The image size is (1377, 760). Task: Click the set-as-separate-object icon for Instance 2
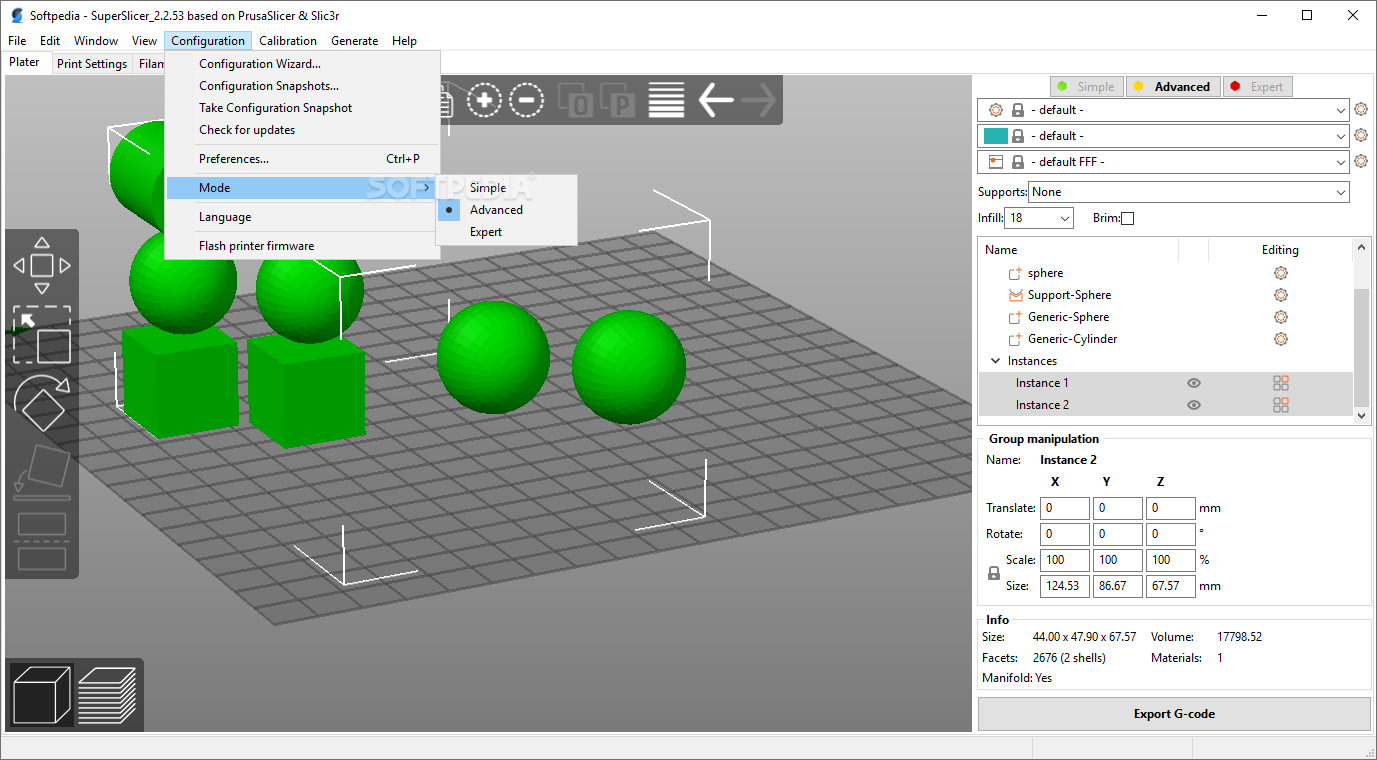pos(1280,405)
